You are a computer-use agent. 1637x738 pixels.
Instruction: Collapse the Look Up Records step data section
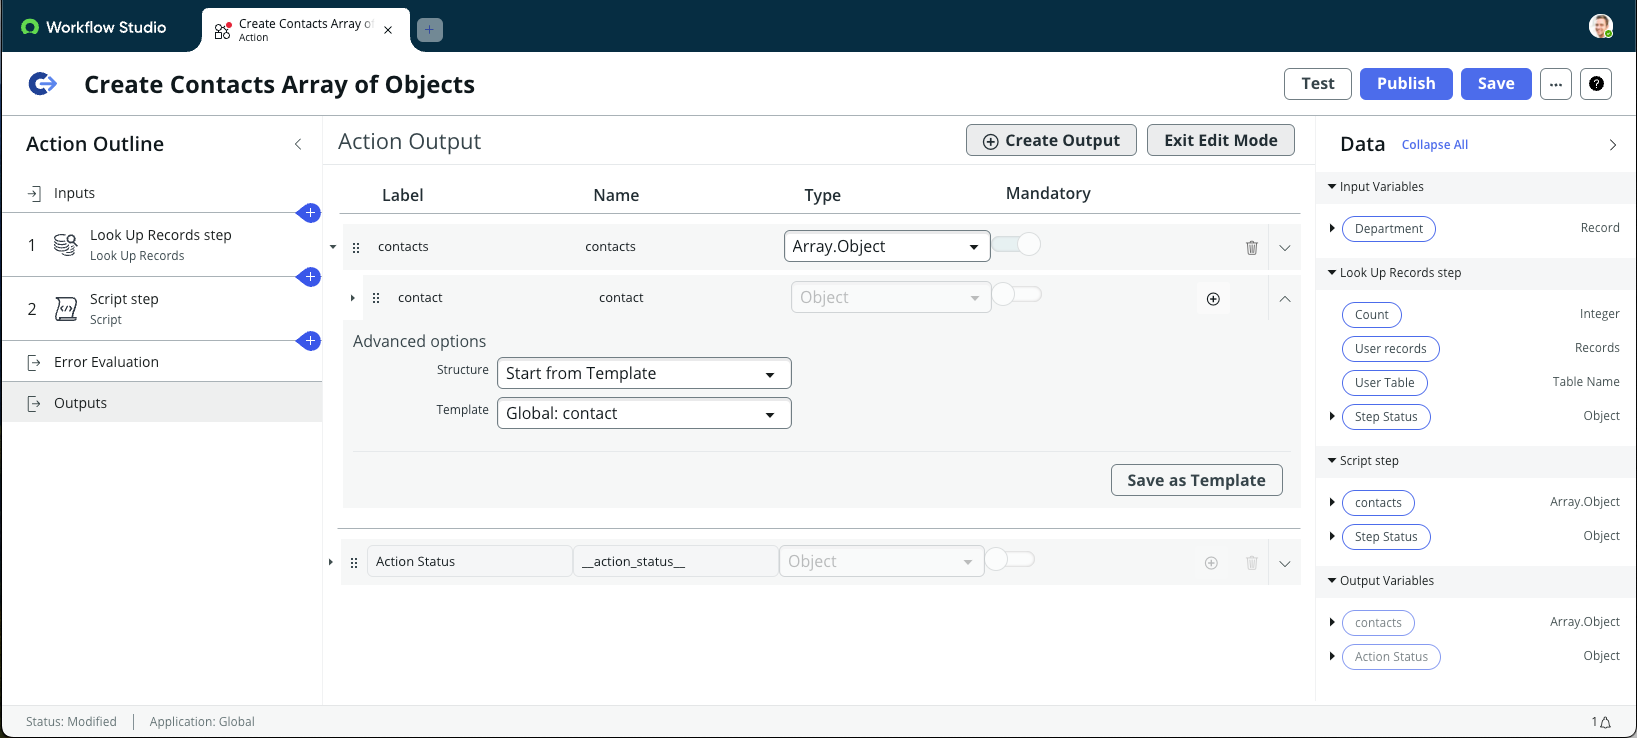pos(1332,272)
